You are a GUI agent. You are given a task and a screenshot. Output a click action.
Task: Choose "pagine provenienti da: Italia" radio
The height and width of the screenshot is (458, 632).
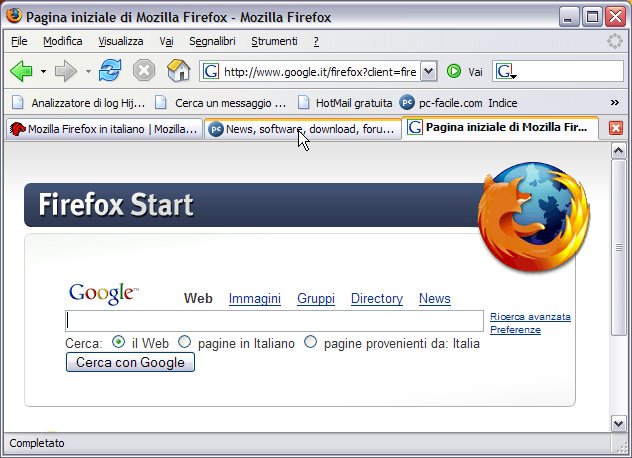310,342
